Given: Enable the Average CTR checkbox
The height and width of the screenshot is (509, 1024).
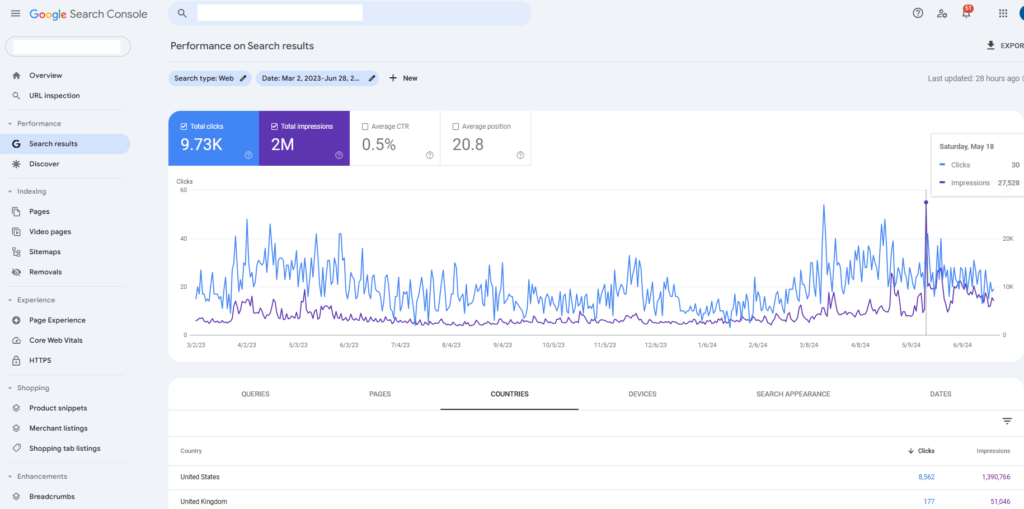Looking at the screenshot, I should pyautogui.click(x=365, y=127).
